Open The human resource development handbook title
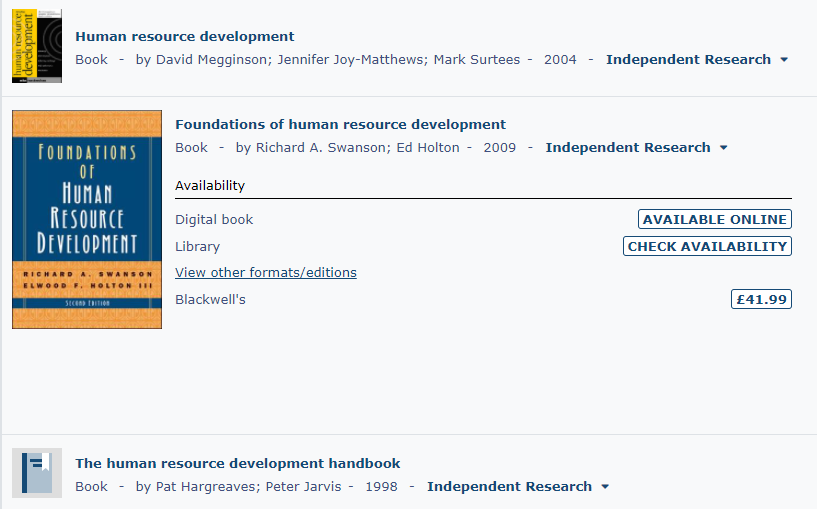This screenshot has height=509, width=817. tap(238, 464)
